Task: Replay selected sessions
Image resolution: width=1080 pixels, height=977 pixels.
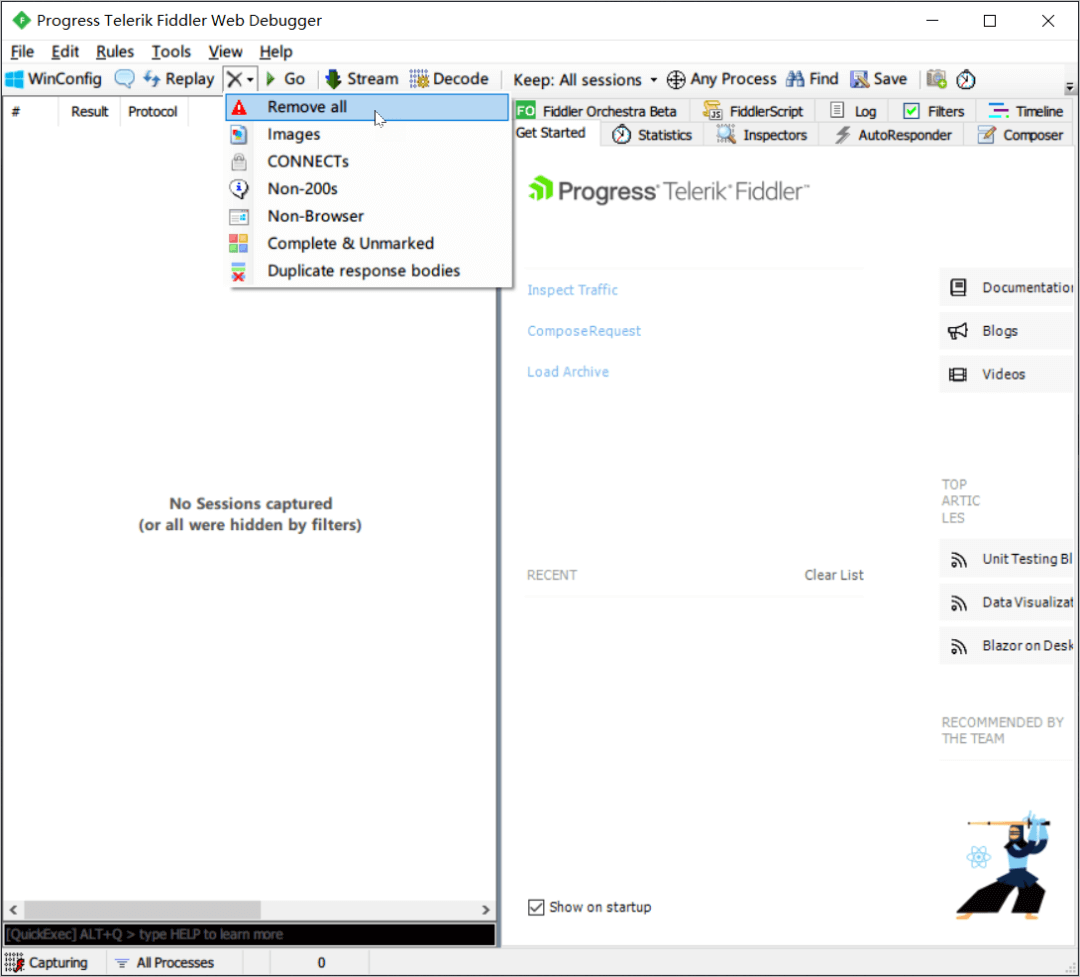Action: pyautogui.click(x=178, y=79)
